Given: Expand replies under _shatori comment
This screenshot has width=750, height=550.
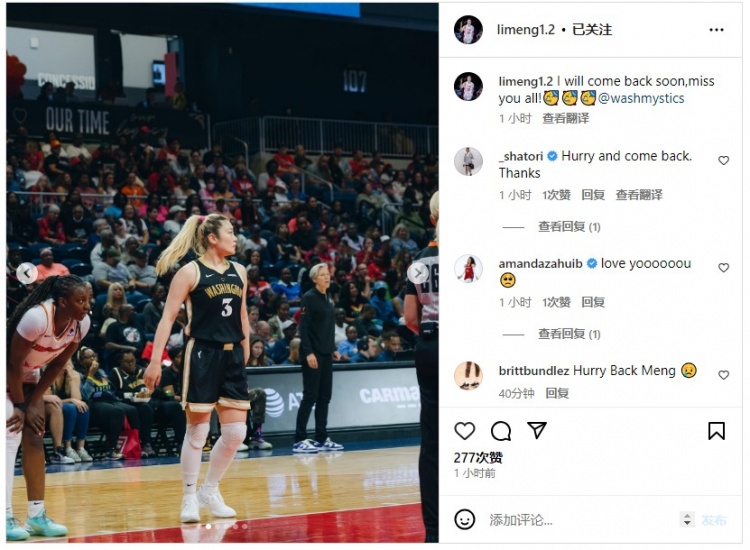Looking at the screenshot, I should [569, 227].
